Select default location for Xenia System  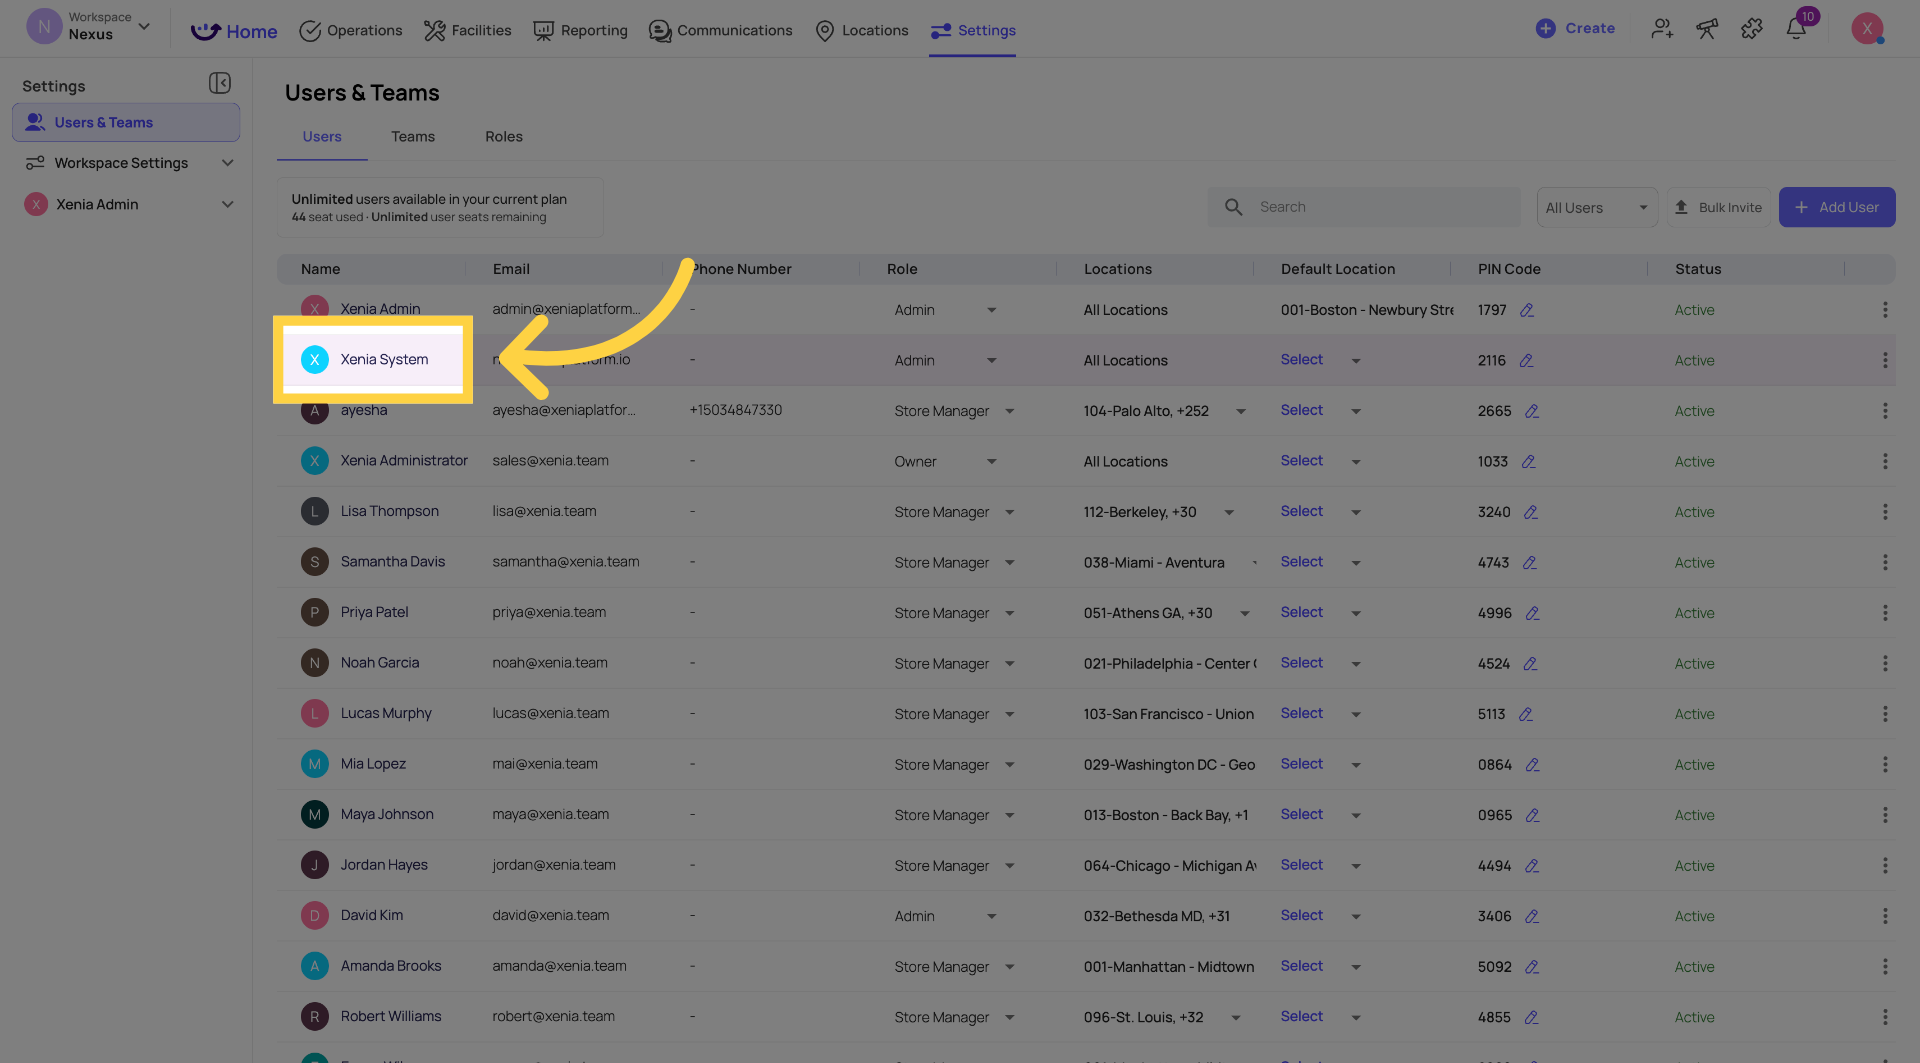pyautogui.click(x=1301, y=359)
